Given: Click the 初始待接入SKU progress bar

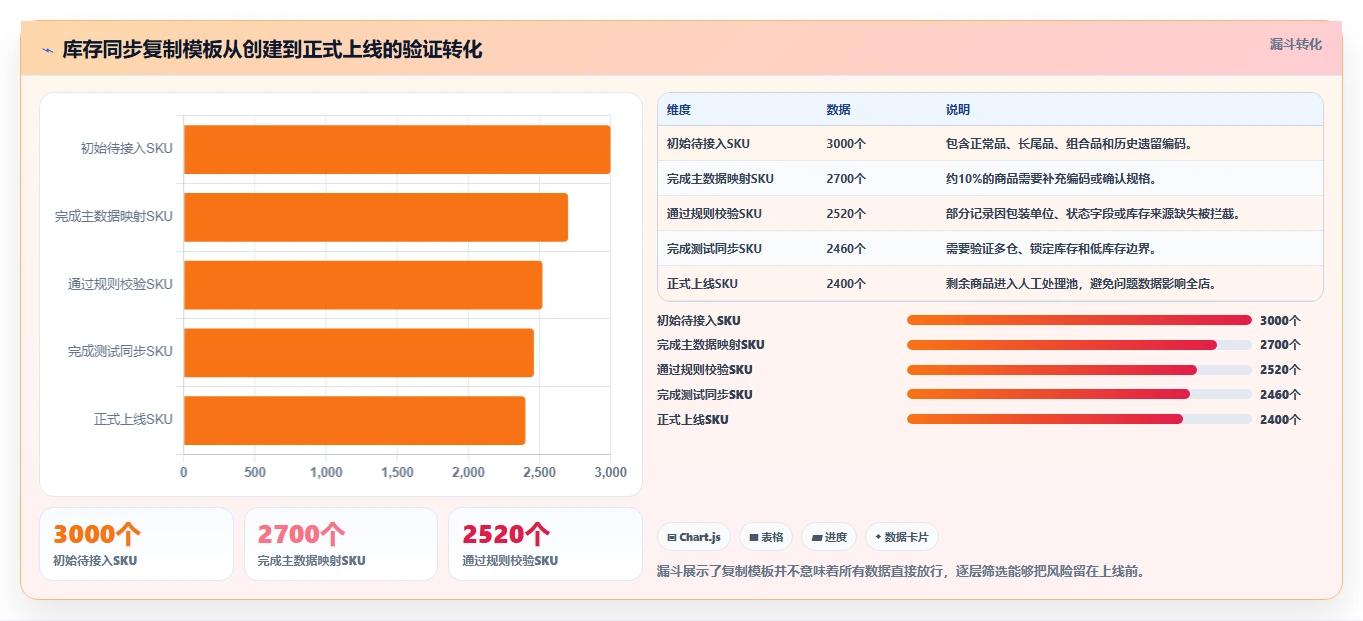Looking at the screenshot, I should click(x=1079, y=320).
